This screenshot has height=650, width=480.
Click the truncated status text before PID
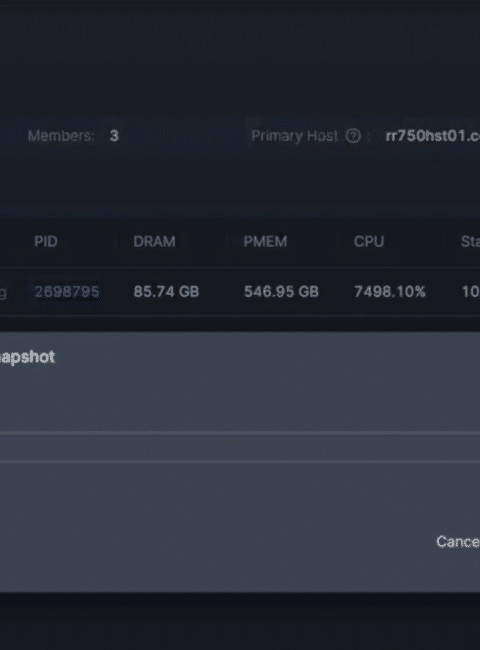point(3,293)
